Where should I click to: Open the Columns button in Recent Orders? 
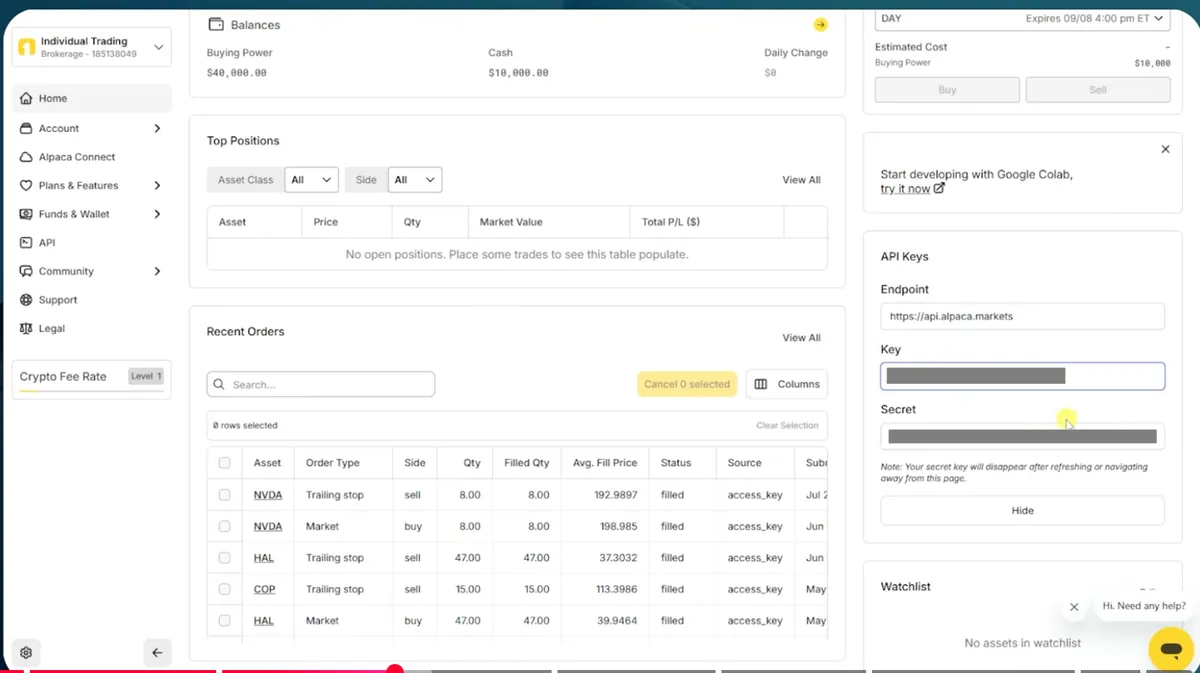coord(787,384)
